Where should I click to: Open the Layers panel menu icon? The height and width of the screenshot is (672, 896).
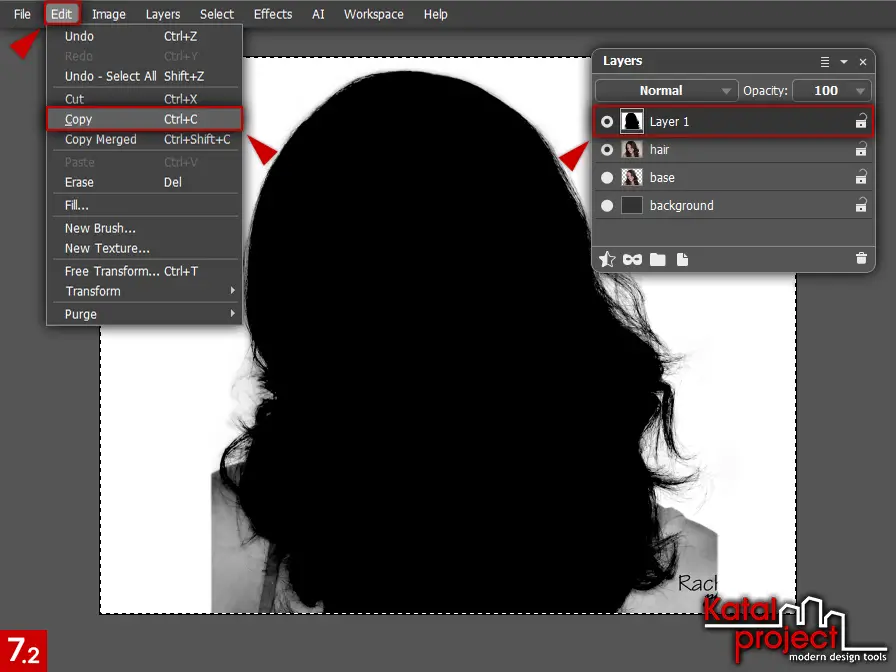click(x=824, y=61)
